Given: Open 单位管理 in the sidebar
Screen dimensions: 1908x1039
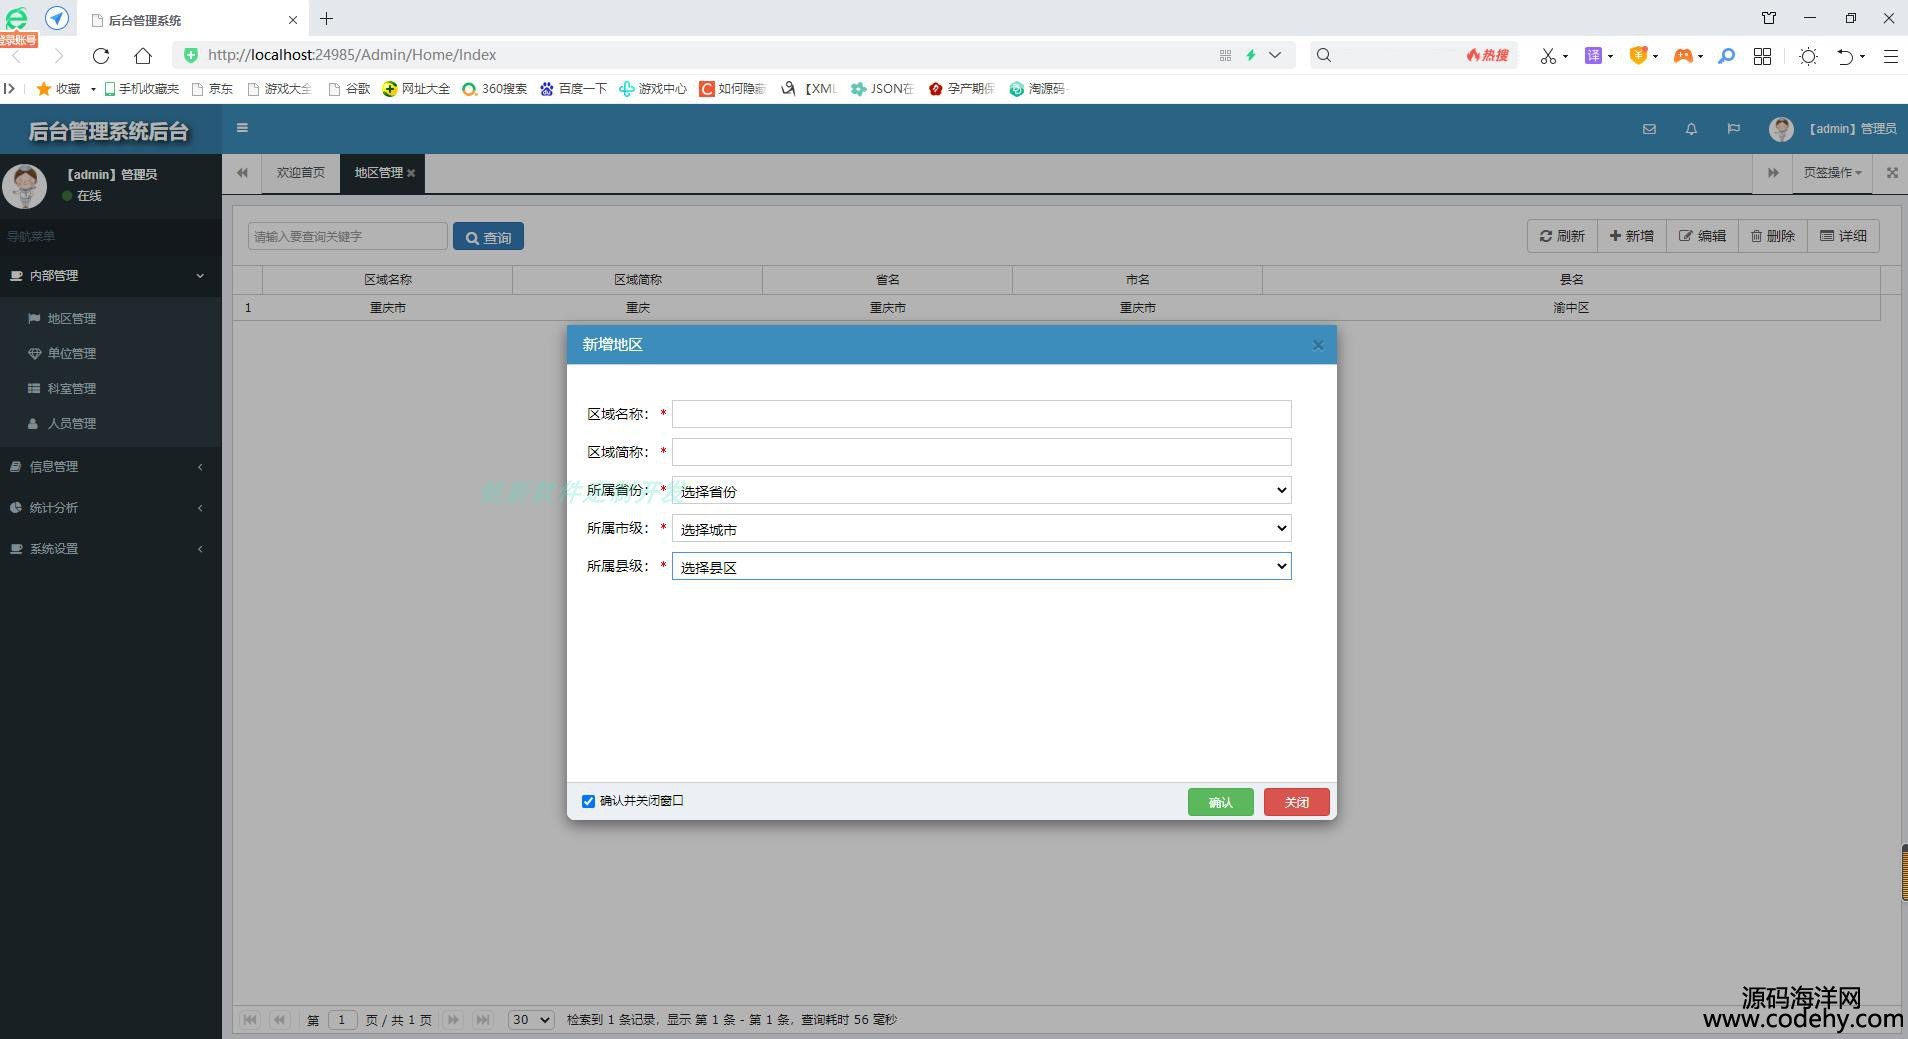Looking at the screenshot, I should pyautogui.click(x=72, y=354).
